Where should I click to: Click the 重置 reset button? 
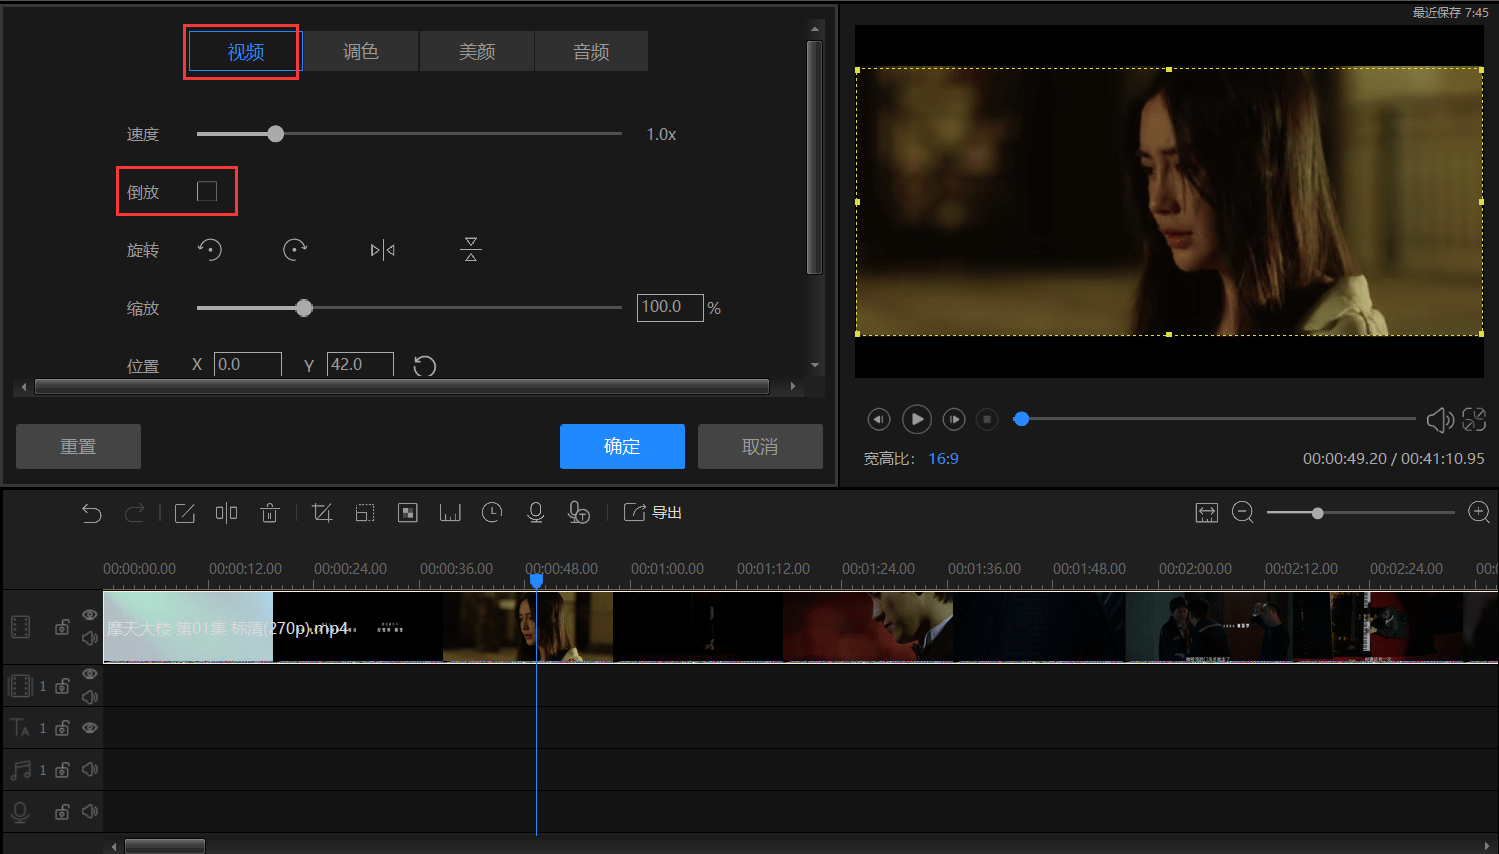pos(78,446)
